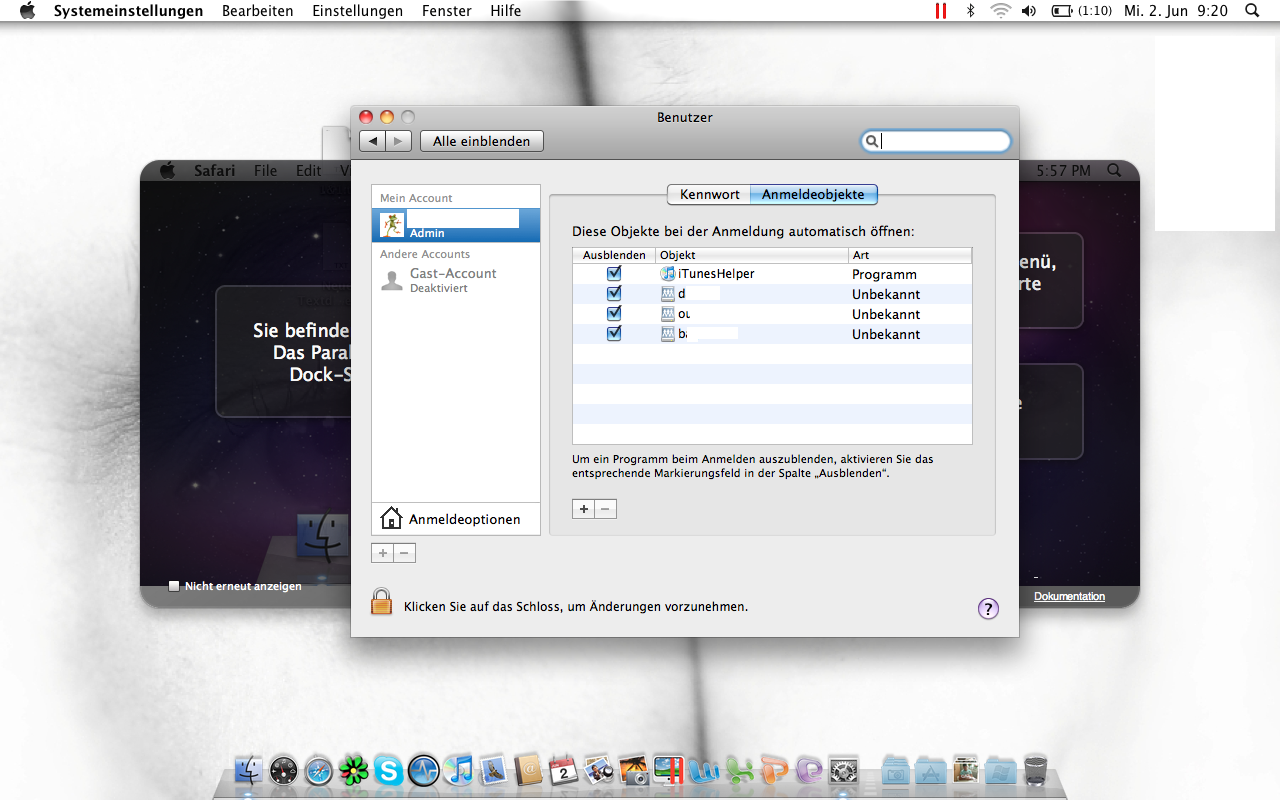Open the Apple menu
This screenshot has height=800, width=1280.
[x=27, y=11]
